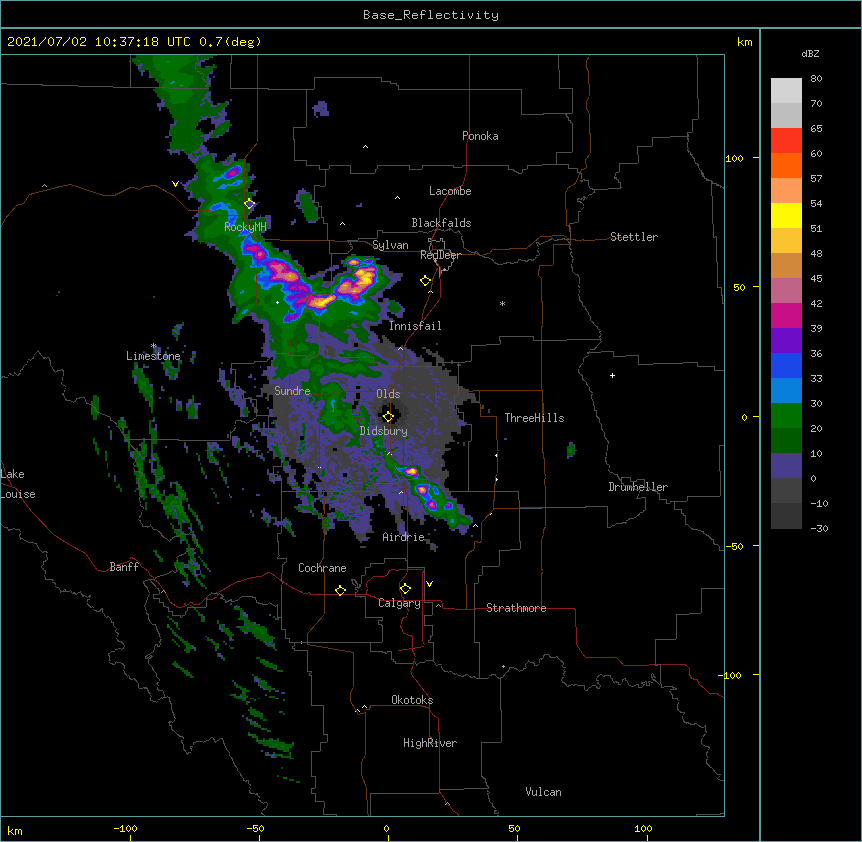This screenshot has height=842, width=862.
Task: Click the yellow diamond marker south of RedDeer
Action: [426, 281]
